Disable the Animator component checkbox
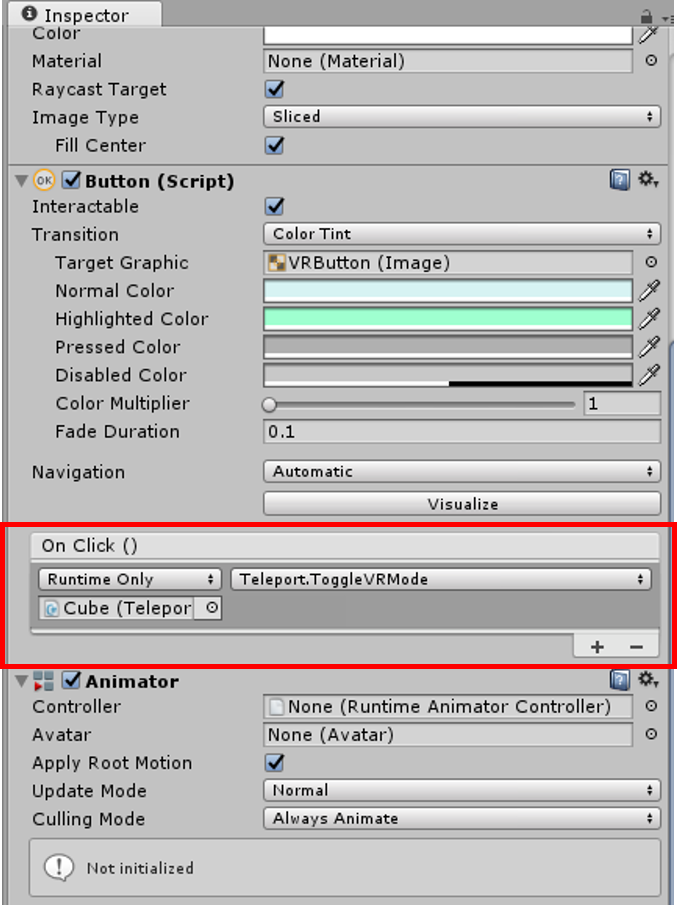 click(x=71, y=680)
